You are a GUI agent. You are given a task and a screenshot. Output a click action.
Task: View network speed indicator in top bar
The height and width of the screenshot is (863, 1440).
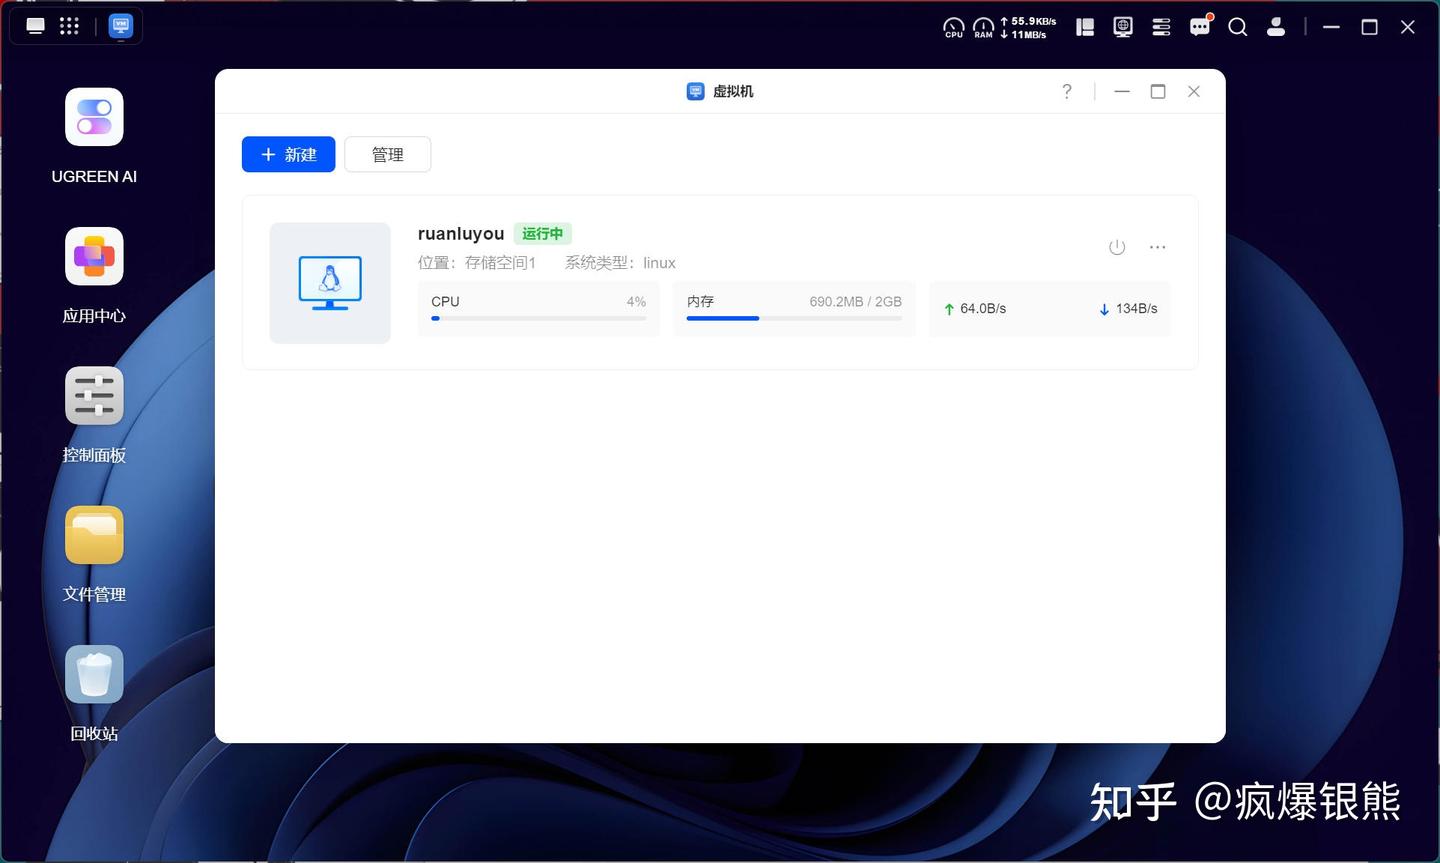tap(1028, 27)
